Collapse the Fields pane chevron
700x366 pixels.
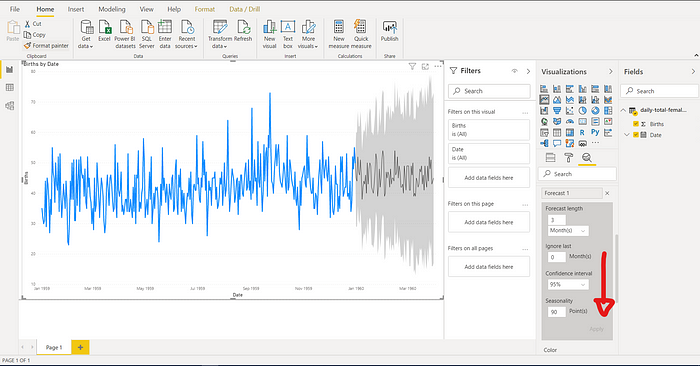(x=693, y=71)
